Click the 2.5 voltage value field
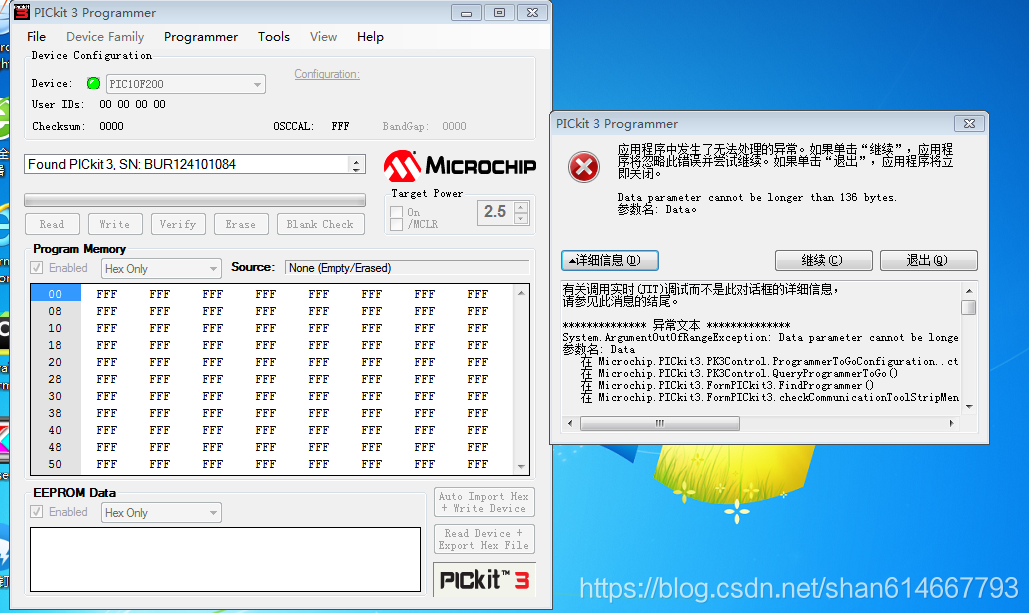 (495, 212)
